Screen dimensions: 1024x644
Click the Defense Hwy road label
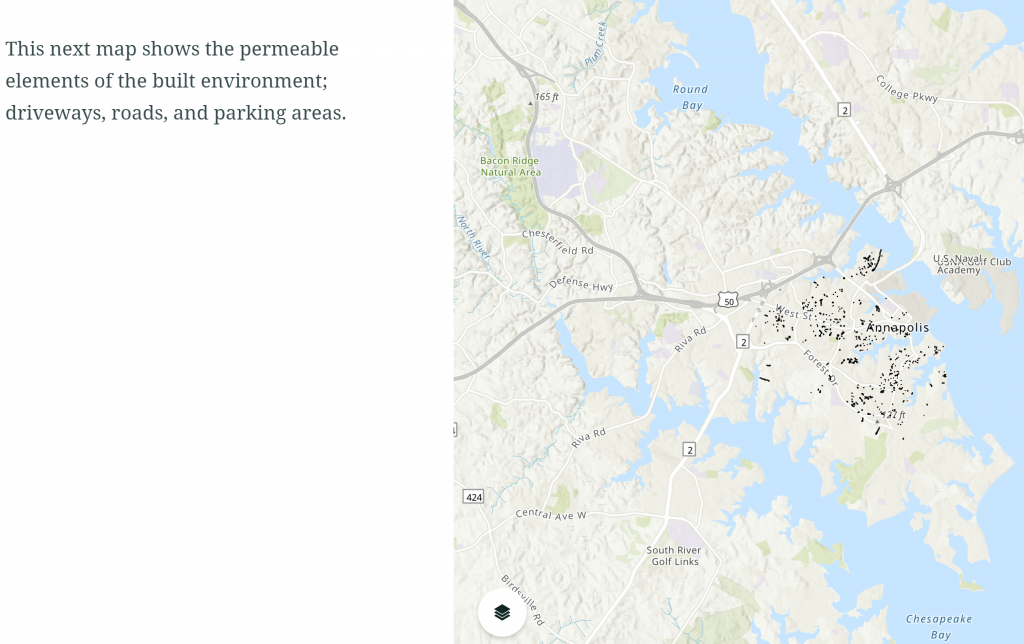click(x=581, y=285)
